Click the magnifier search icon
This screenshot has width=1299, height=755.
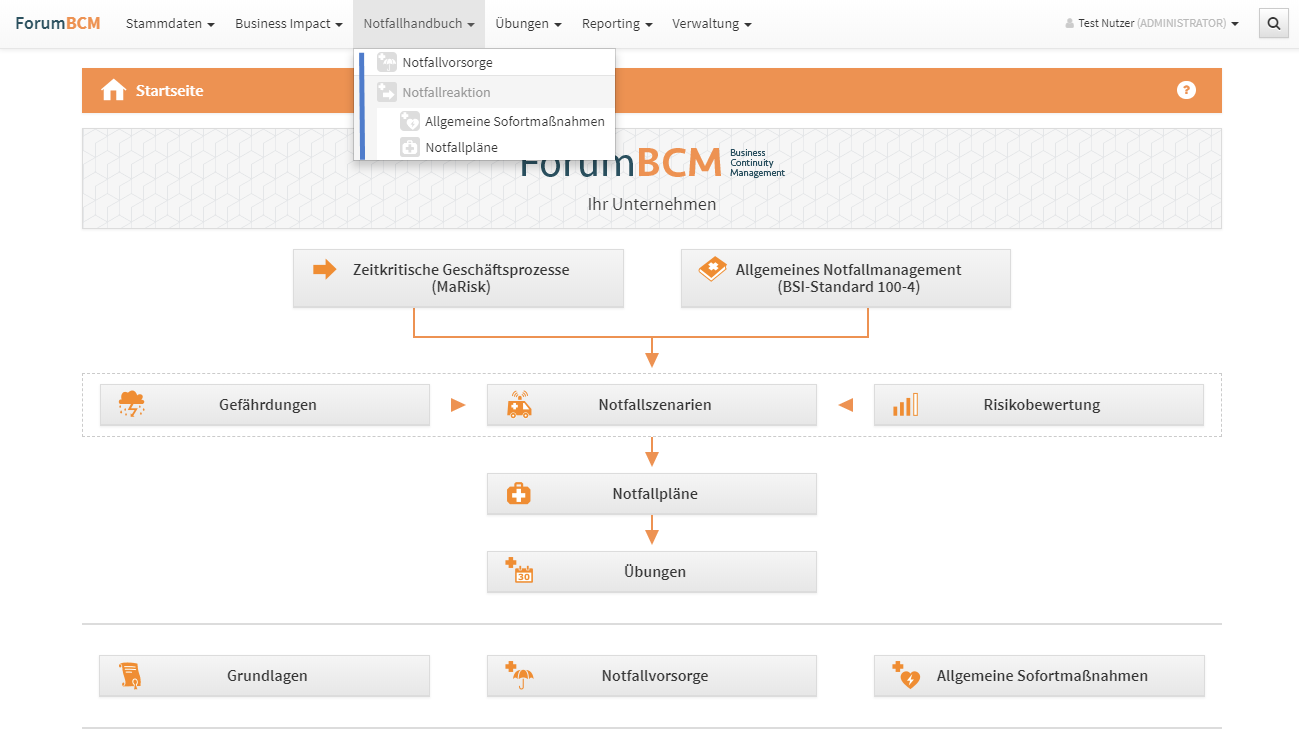(x=1273, y=23)
